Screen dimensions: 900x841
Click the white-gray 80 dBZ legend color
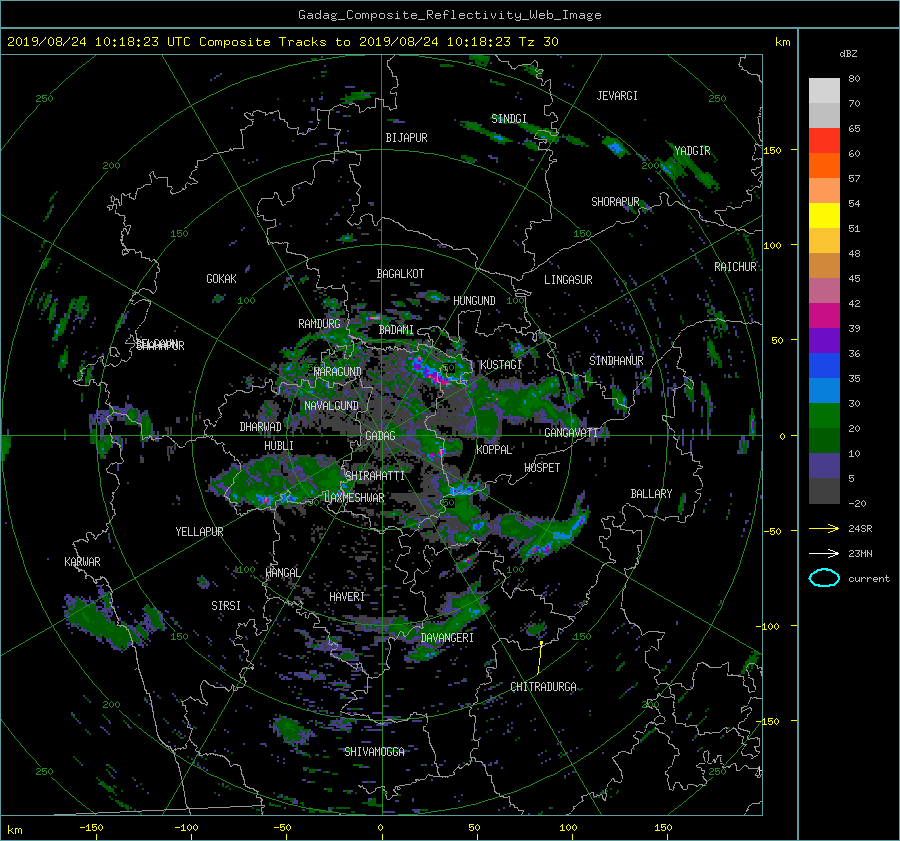pos(824,91)
